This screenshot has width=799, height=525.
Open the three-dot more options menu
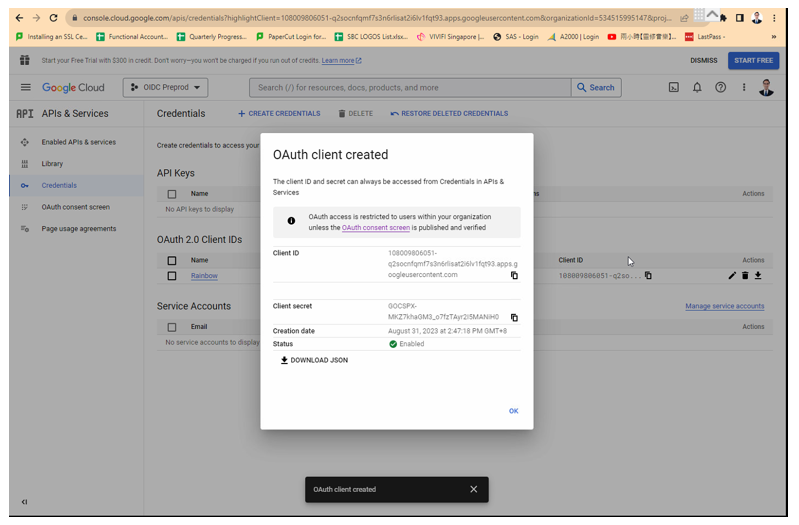click(x=743, y=87)
